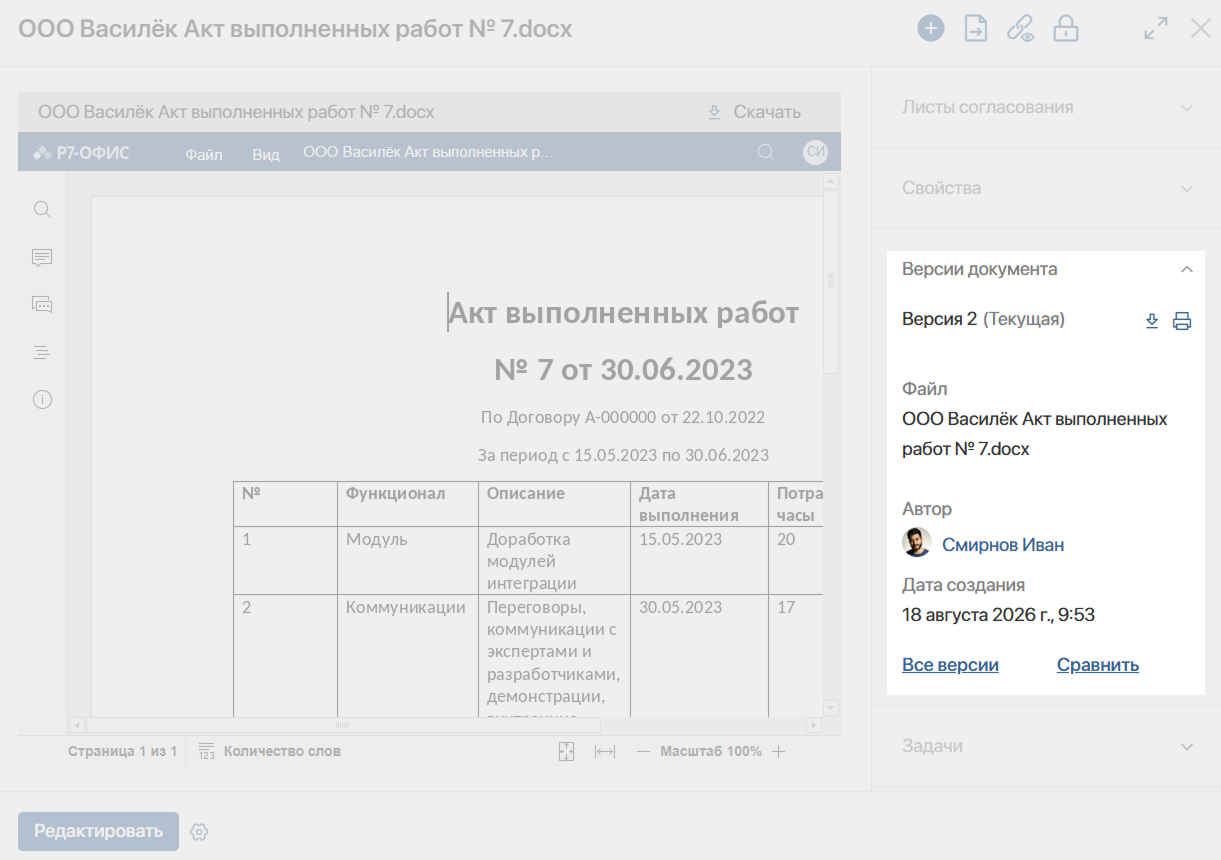Click fit to width icon

coord(605,751)
